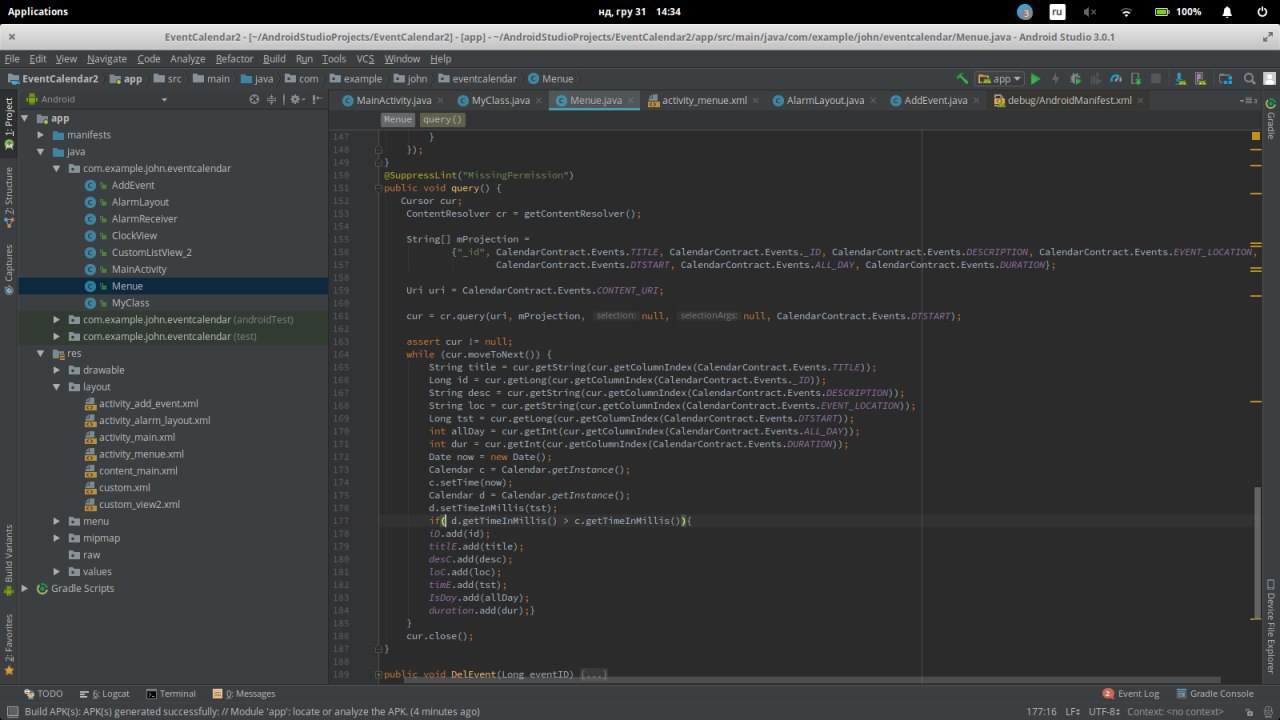Collapse all in Project panel
This screenshot has height=720, width=1280.
tap(271, 100)
